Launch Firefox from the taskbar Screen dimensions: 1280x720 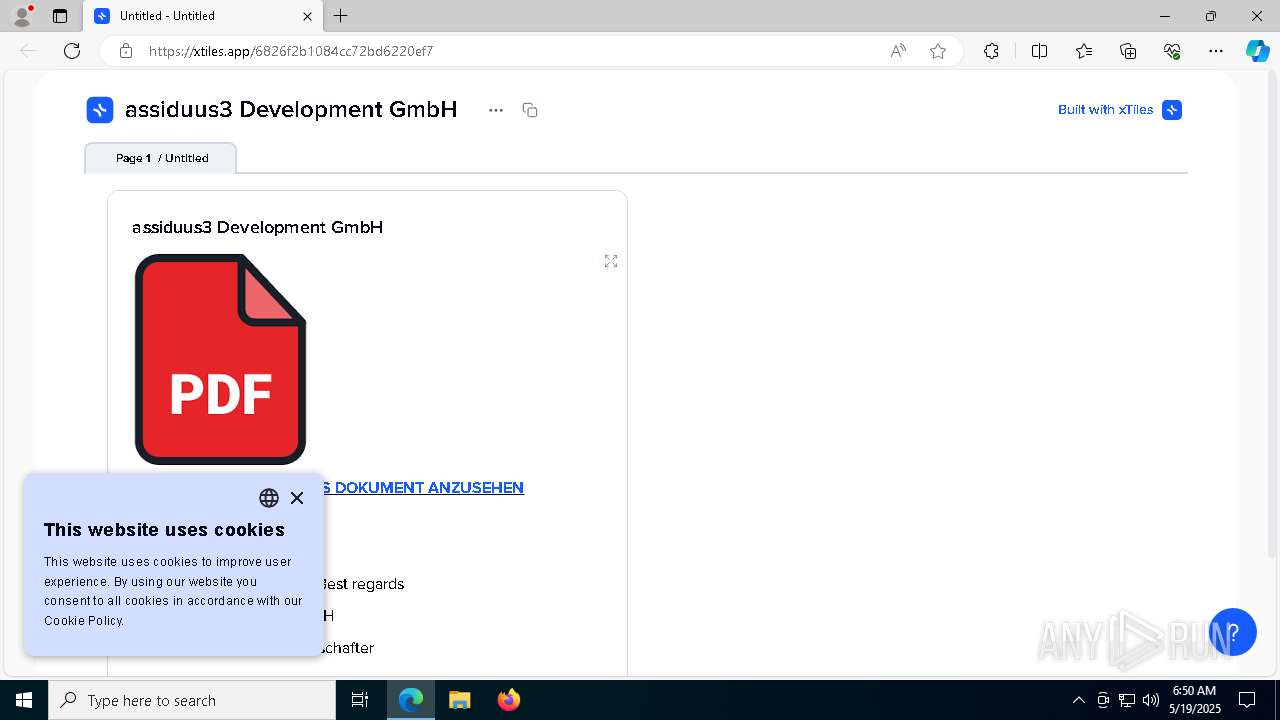508,700
